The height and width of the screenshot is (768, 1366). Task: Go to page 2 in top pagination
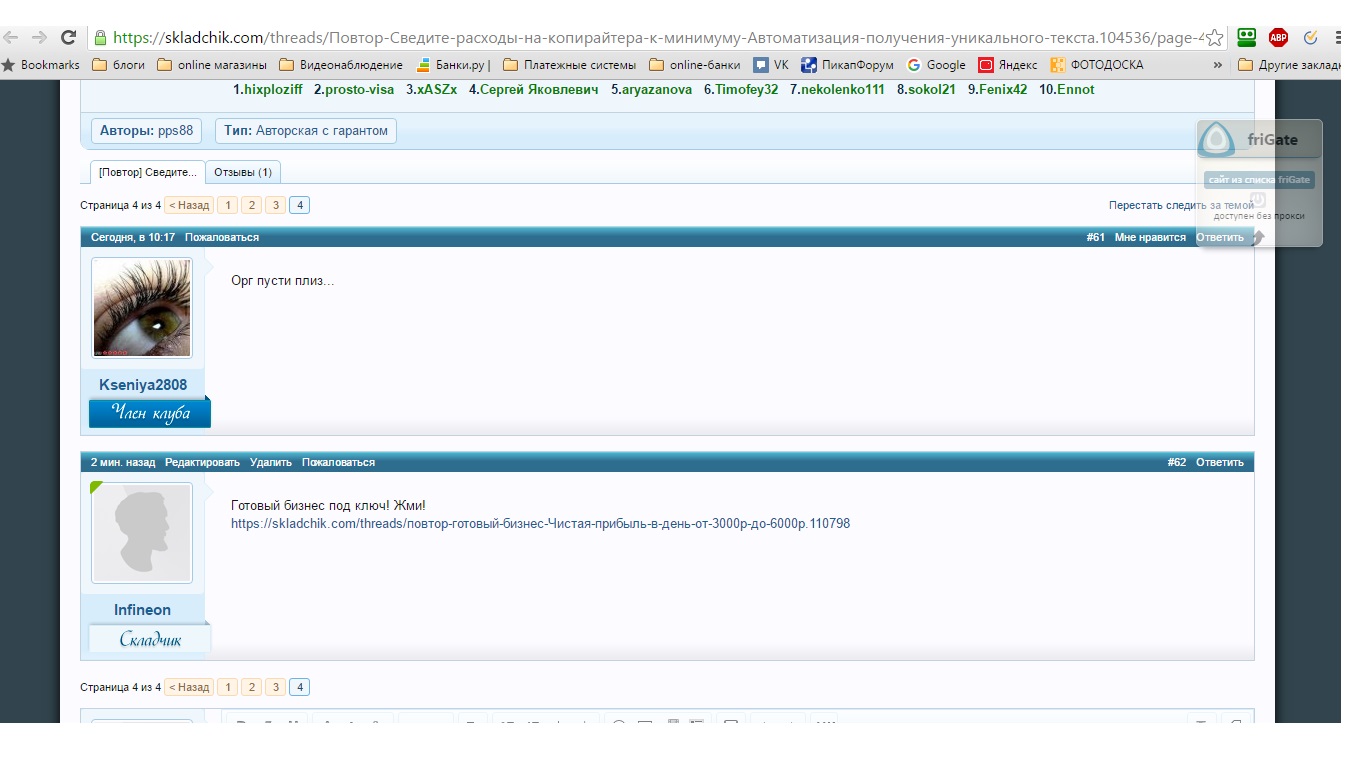click(251, 205)
